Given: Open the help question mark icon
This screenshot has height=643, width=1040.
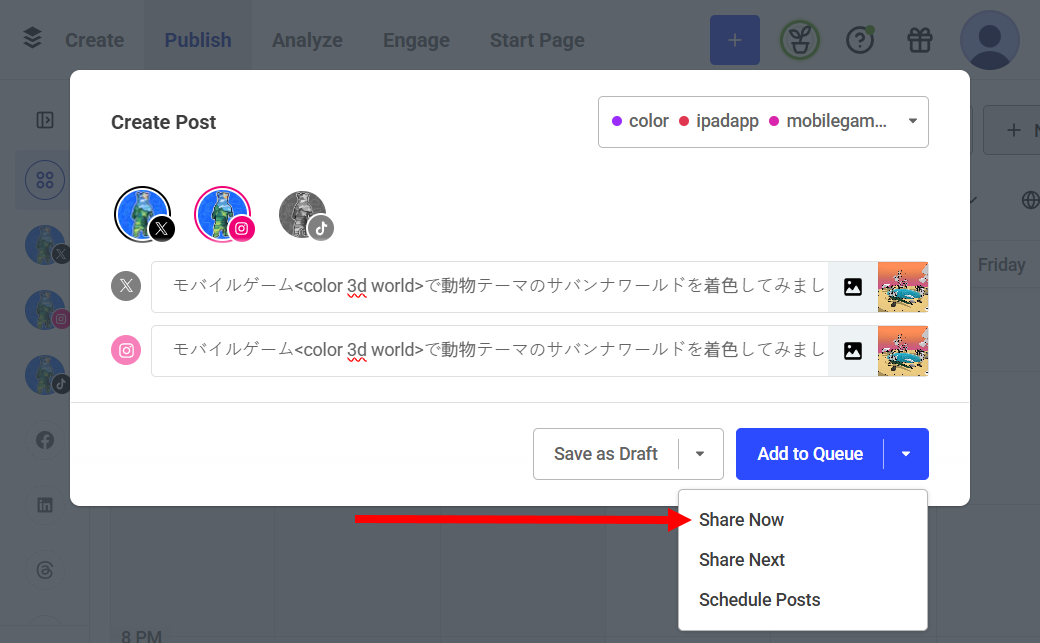Looking at the screenshot, I should 860,40.
